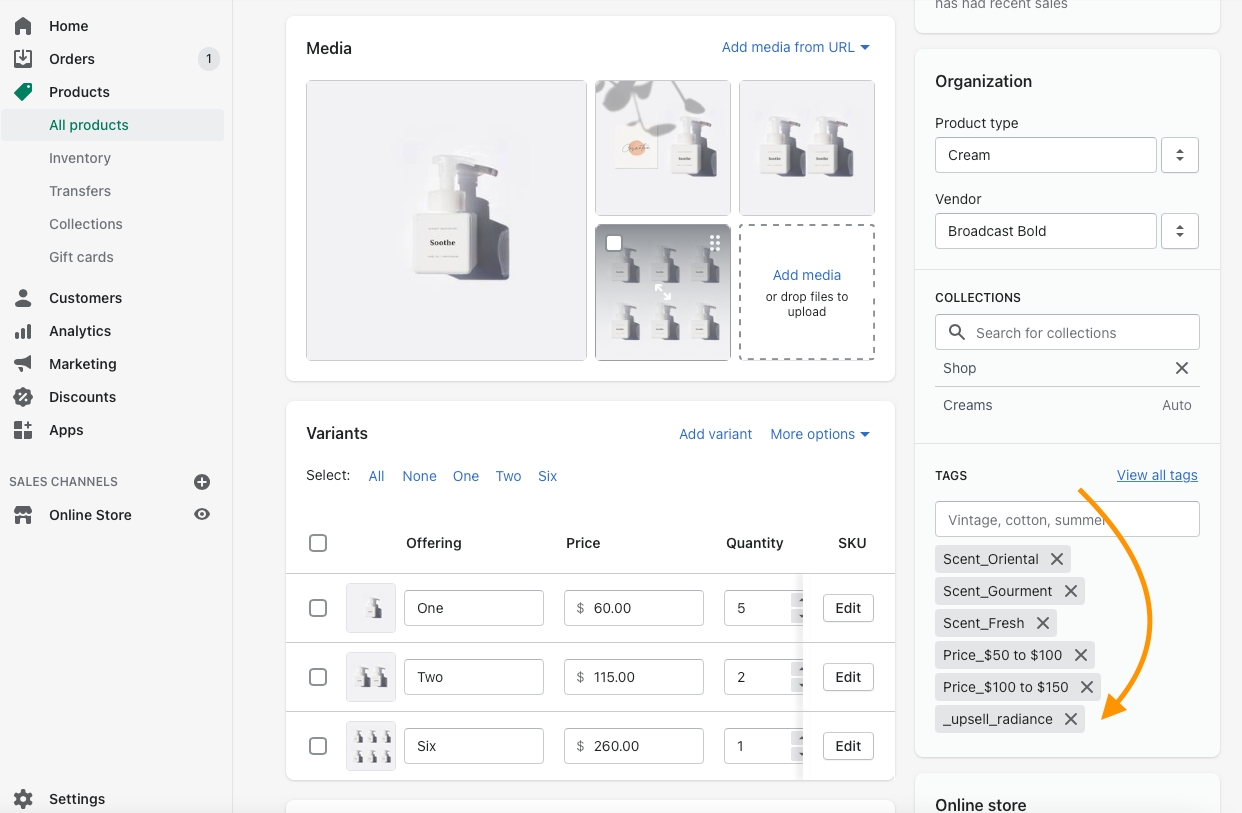Click the Home icon in sidebar
Image resolution: width=1242 pixels, height=813 pixels.
coord(23,26)
